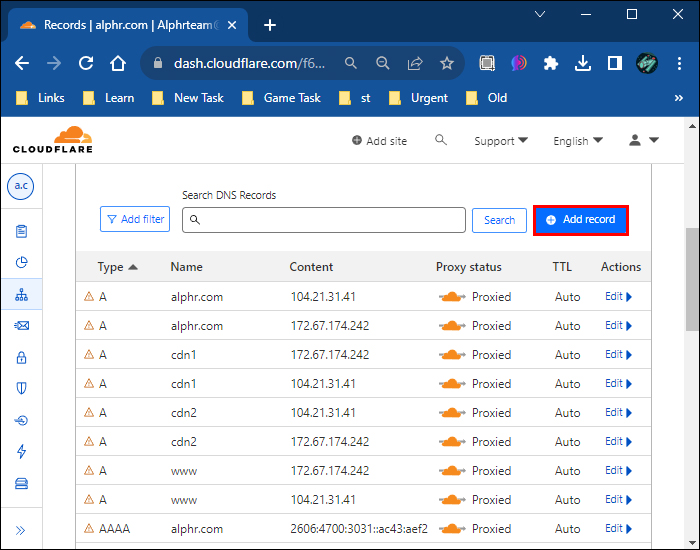Open the Urgent bookmark folder
700x550 pixels.
pos(419,98)
